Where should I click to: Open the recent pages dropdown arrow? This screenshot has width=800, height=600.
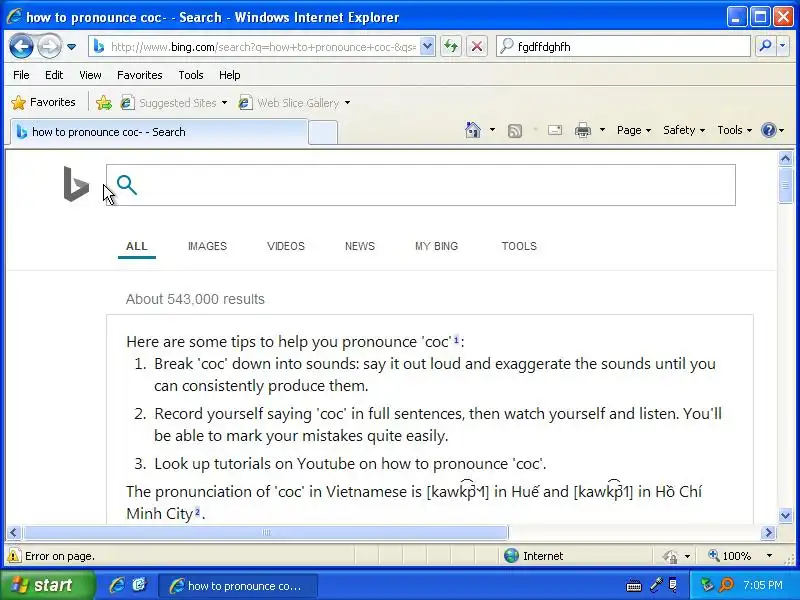click(x=71, y=47)
